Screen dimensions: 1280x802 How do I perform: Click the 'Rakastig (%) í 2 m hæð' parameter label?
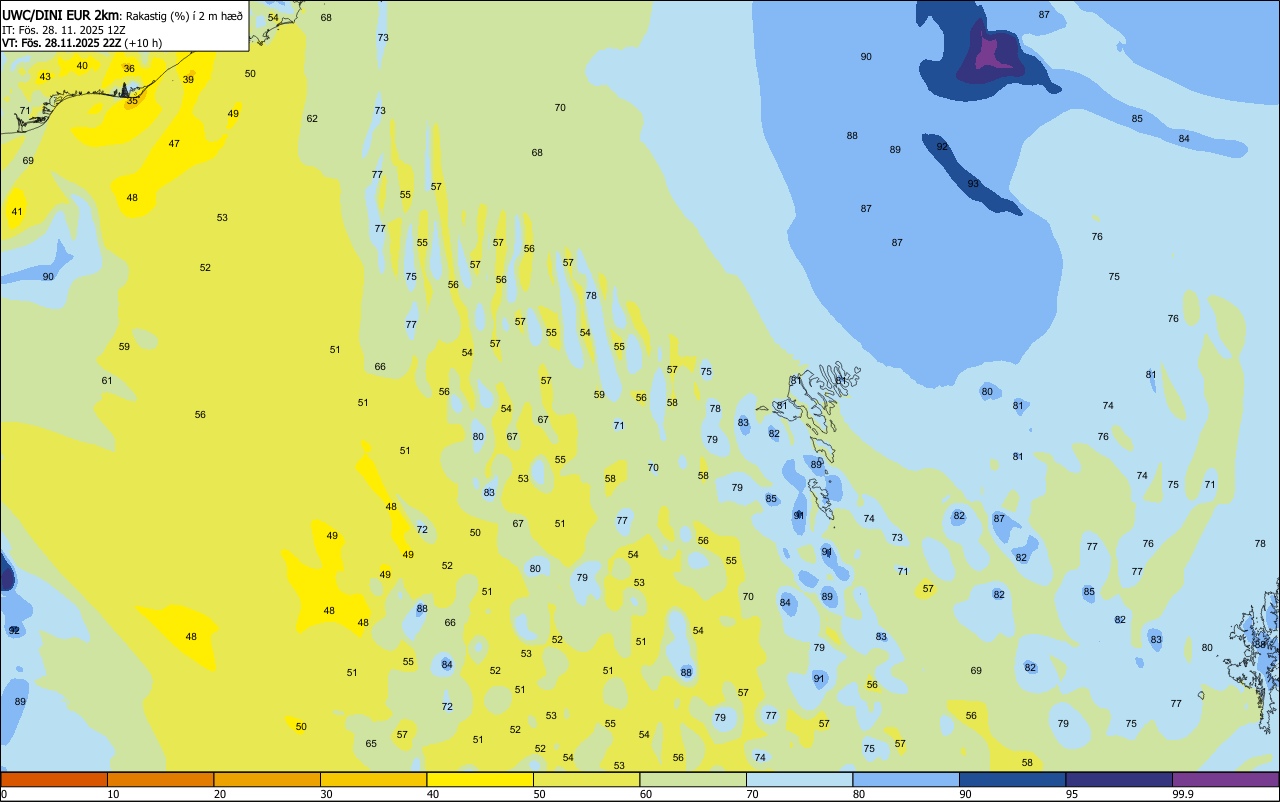(x=184, y=15)
